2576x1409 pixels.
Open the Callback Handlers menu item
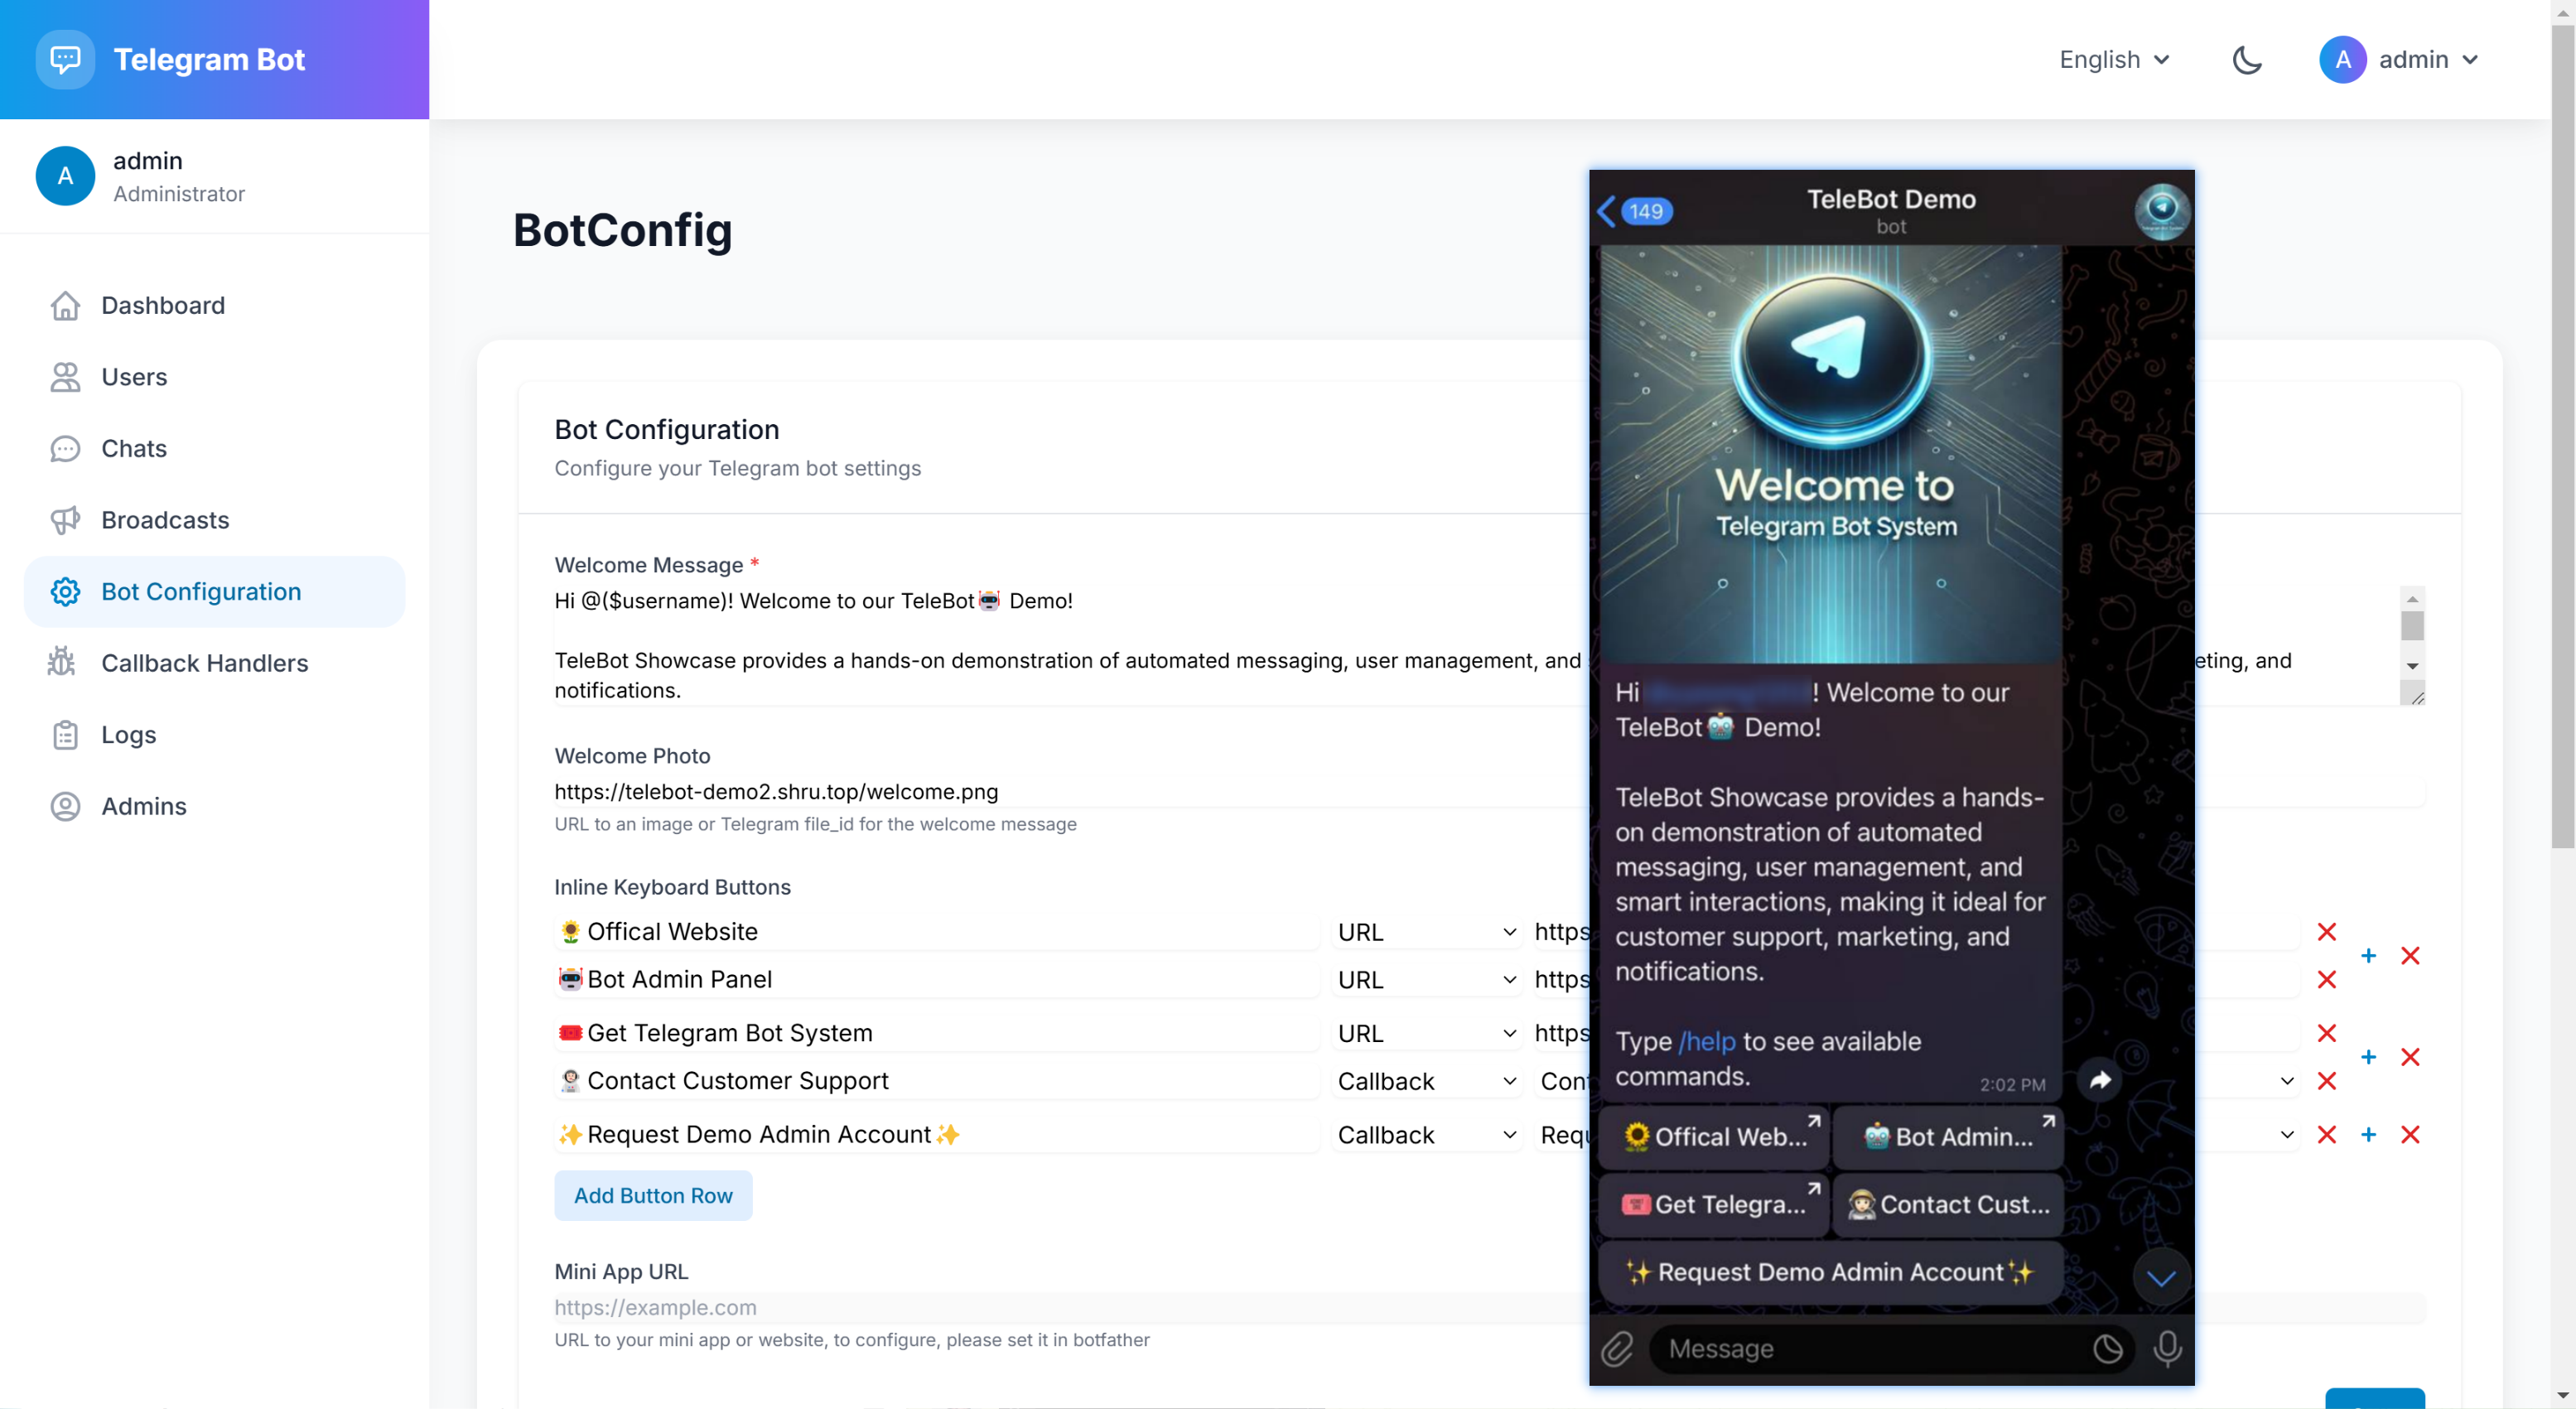214,663
